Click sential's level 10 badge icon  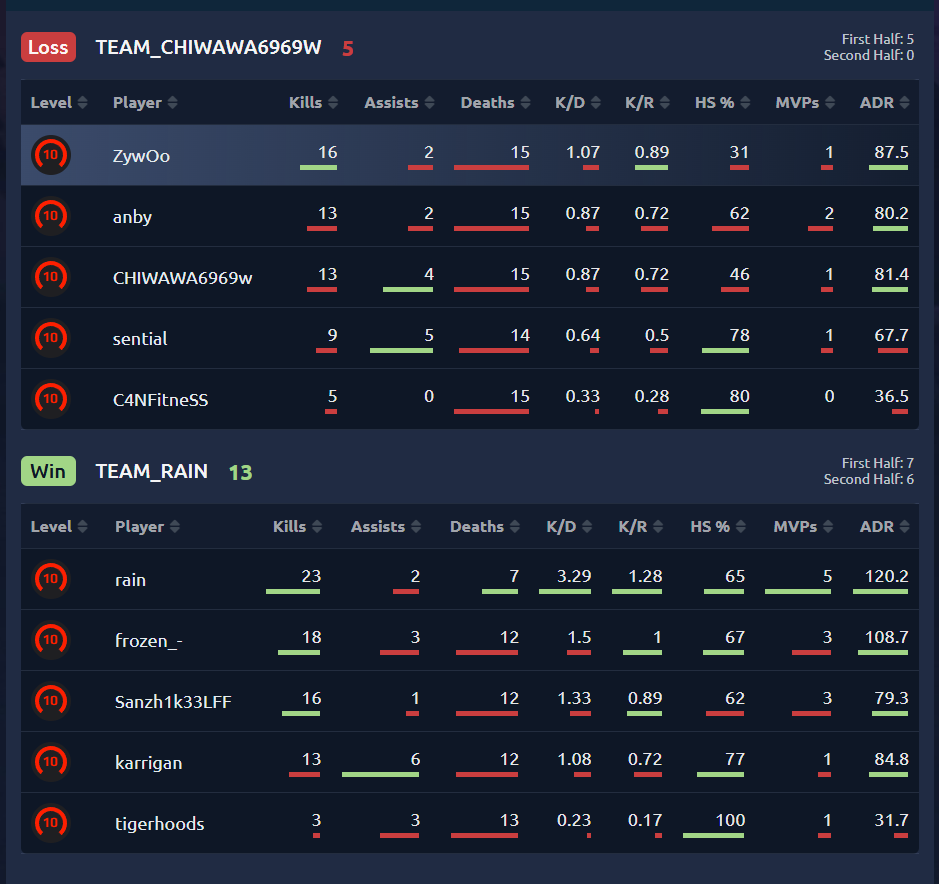(51, 338)
